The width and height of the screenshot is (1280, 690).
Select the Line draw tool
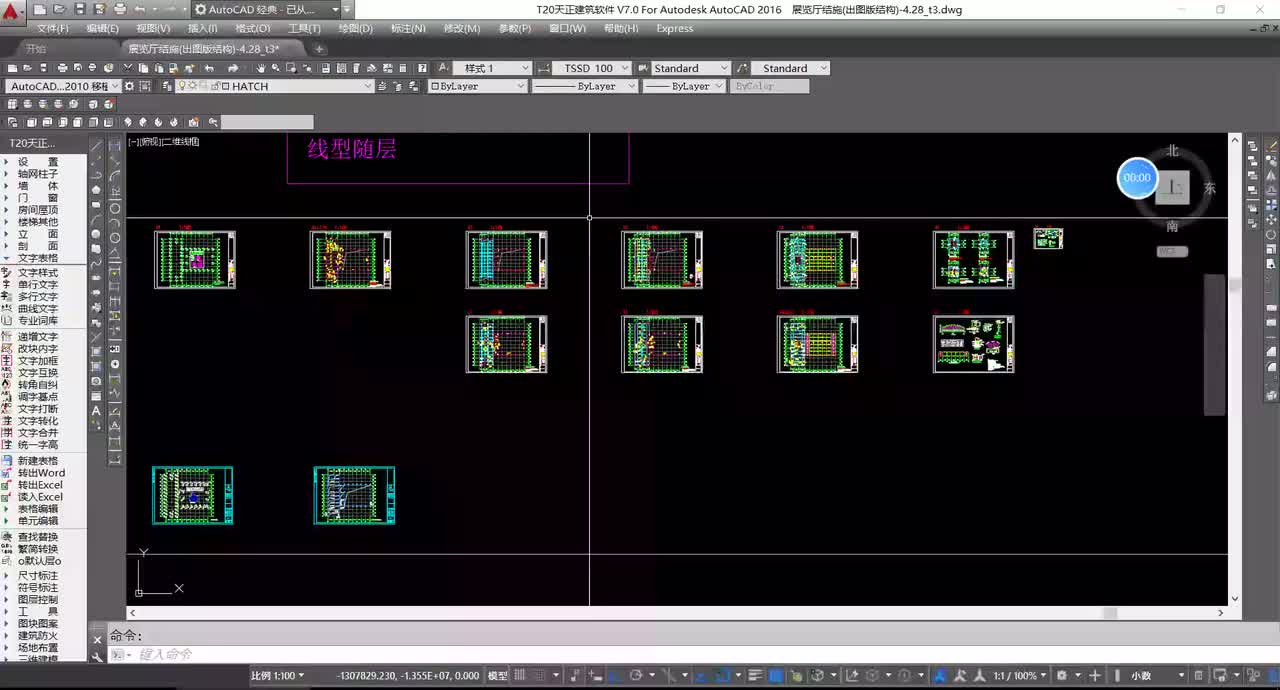pyautogui.click(x=96, y=146)
